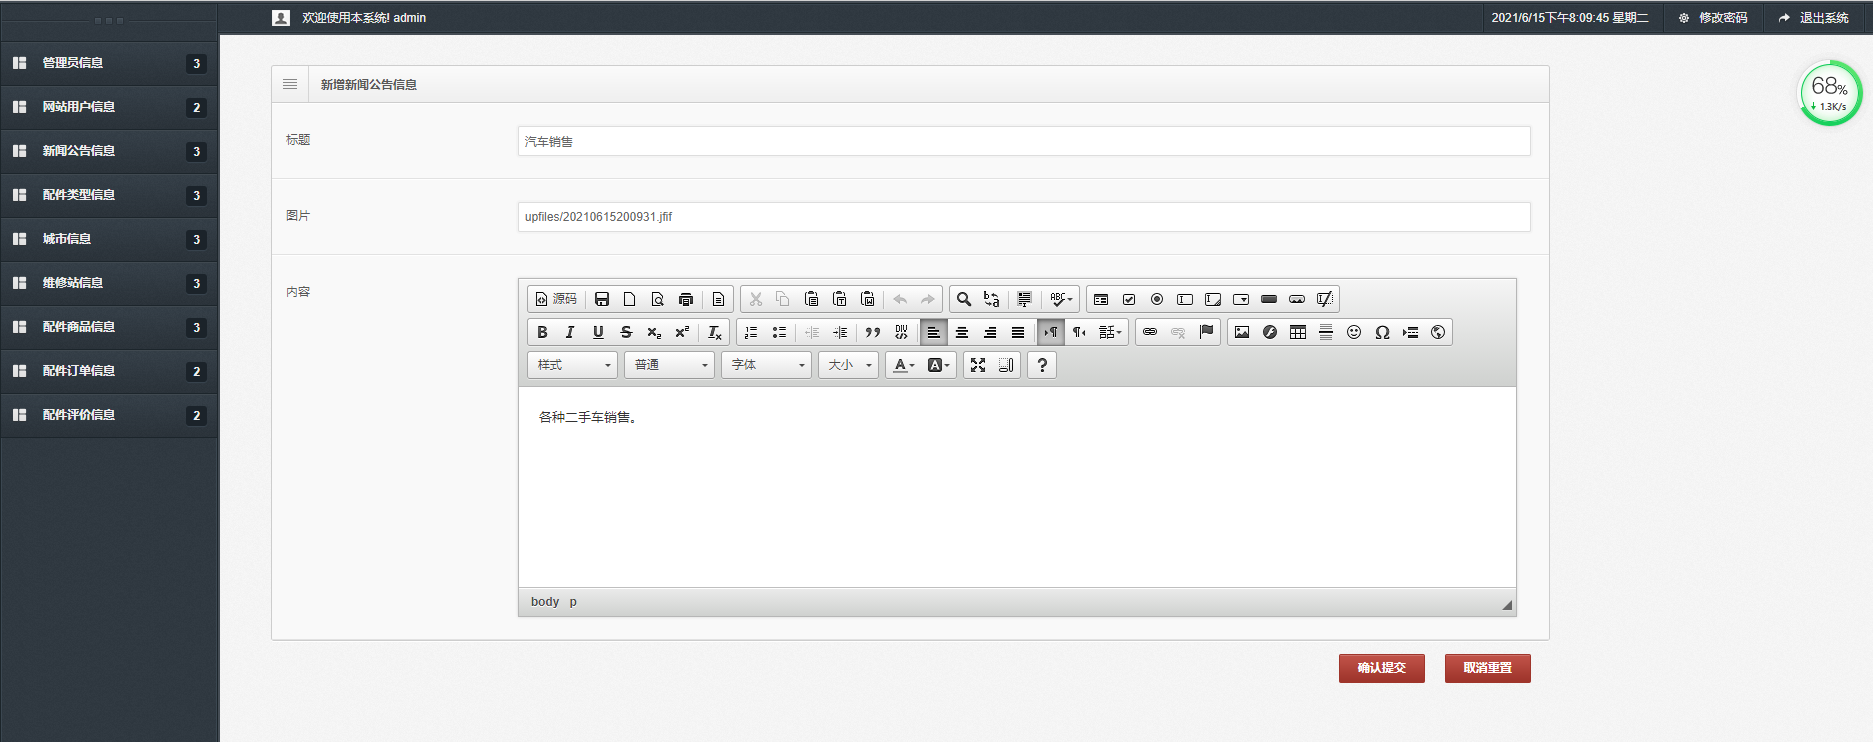The image size is (1873, 742).
Task: Paste content from Word
Action: click(x=868, y=299)
